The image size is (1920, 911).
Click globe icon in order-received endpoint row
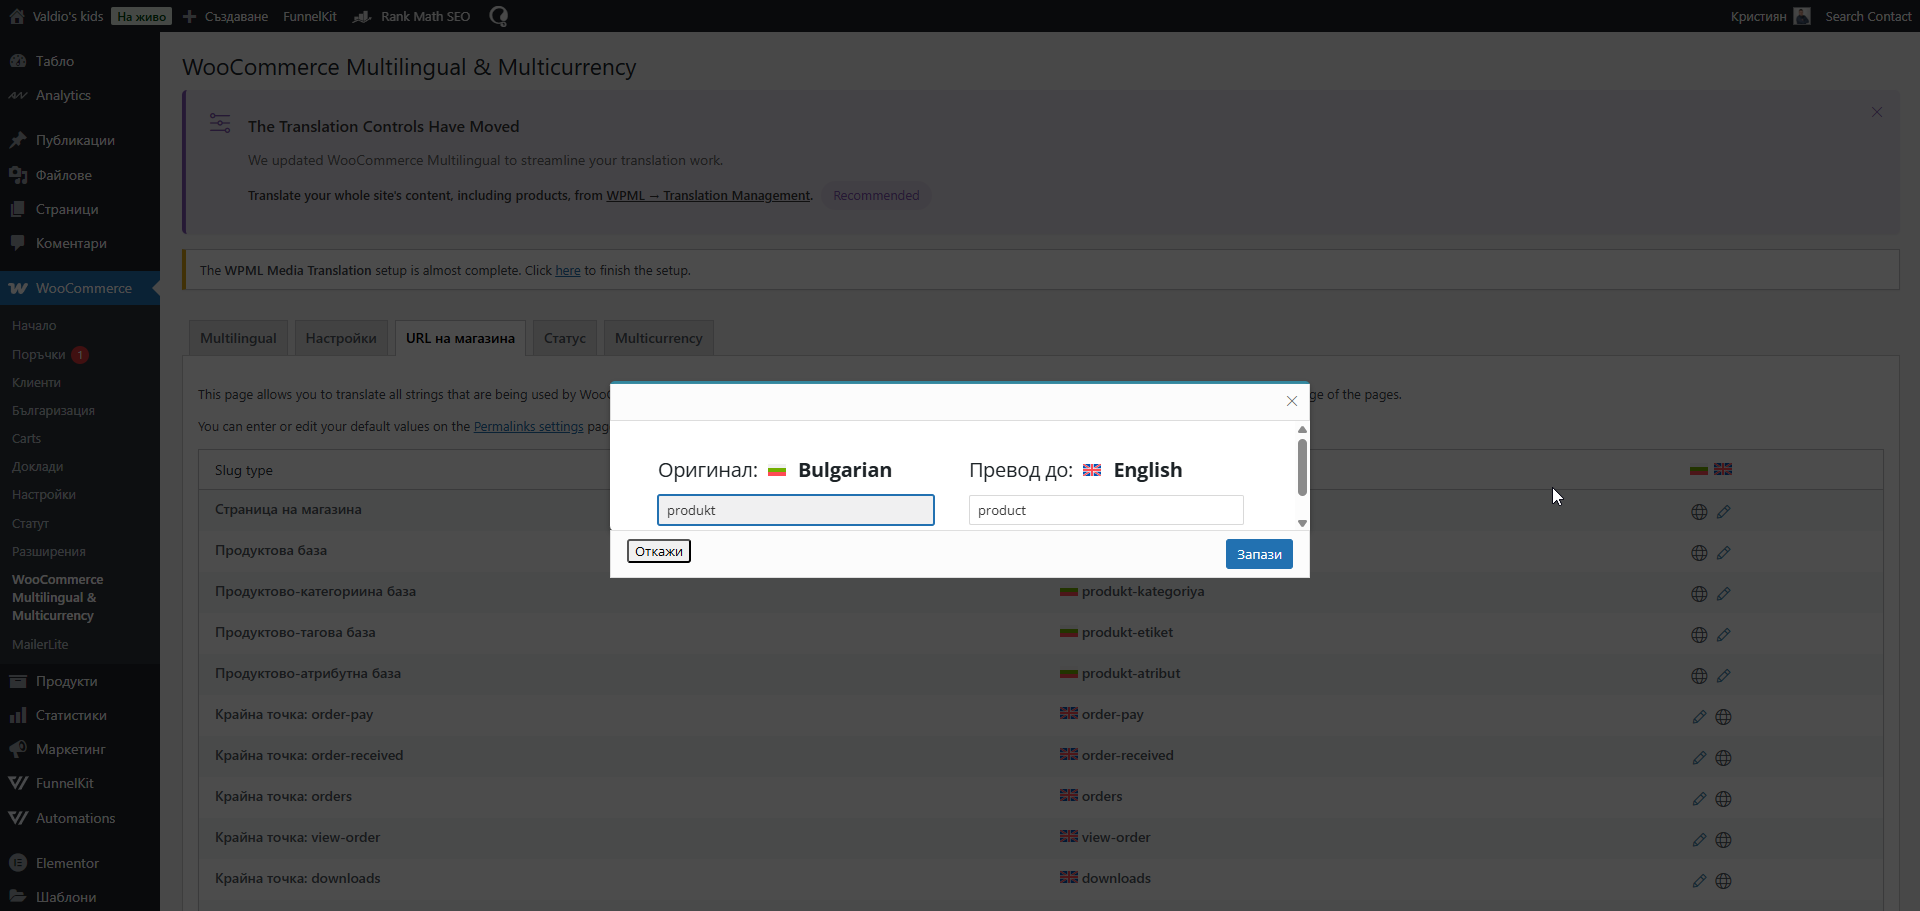point(1723,758)
